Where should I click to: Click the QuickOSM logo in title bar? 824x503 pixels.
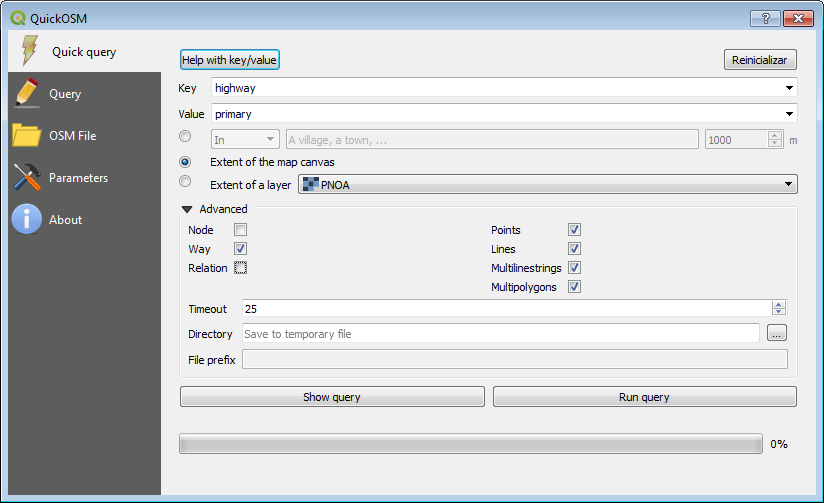[x=18, y=18]
